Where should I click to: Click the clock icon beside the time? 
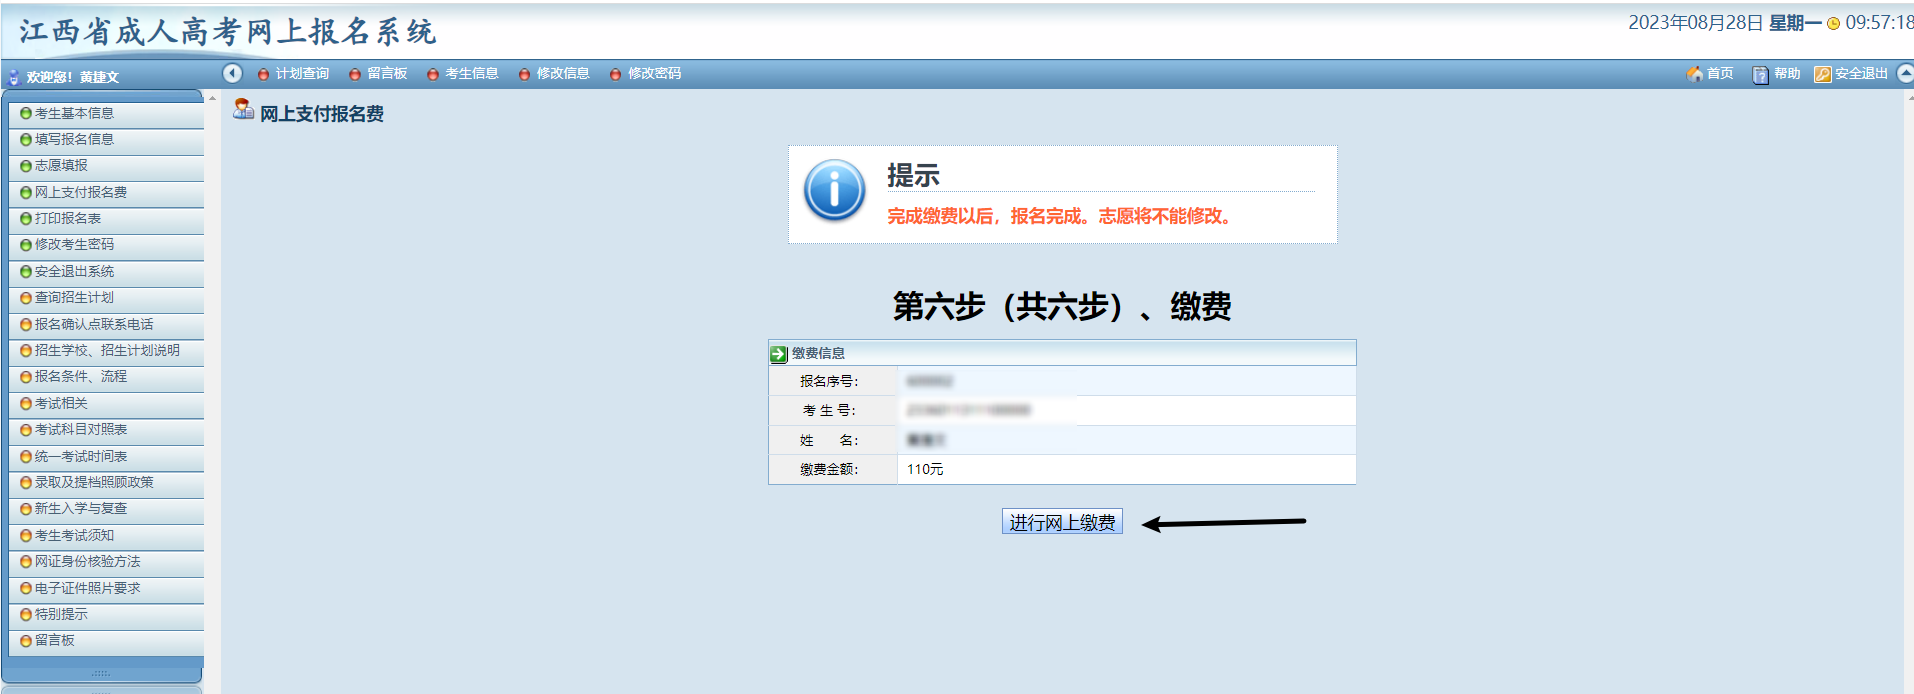1833,24
